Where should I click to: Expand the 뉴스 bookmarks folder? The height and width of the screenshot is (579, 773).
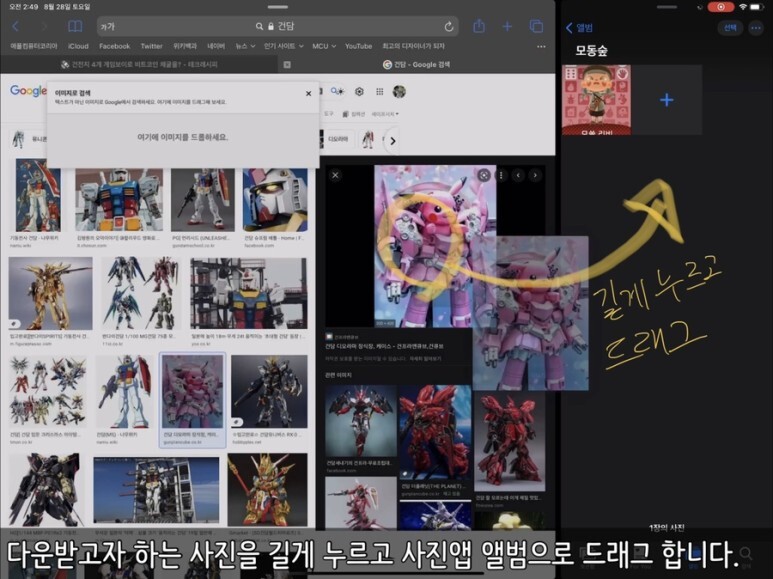click(245, 46)
